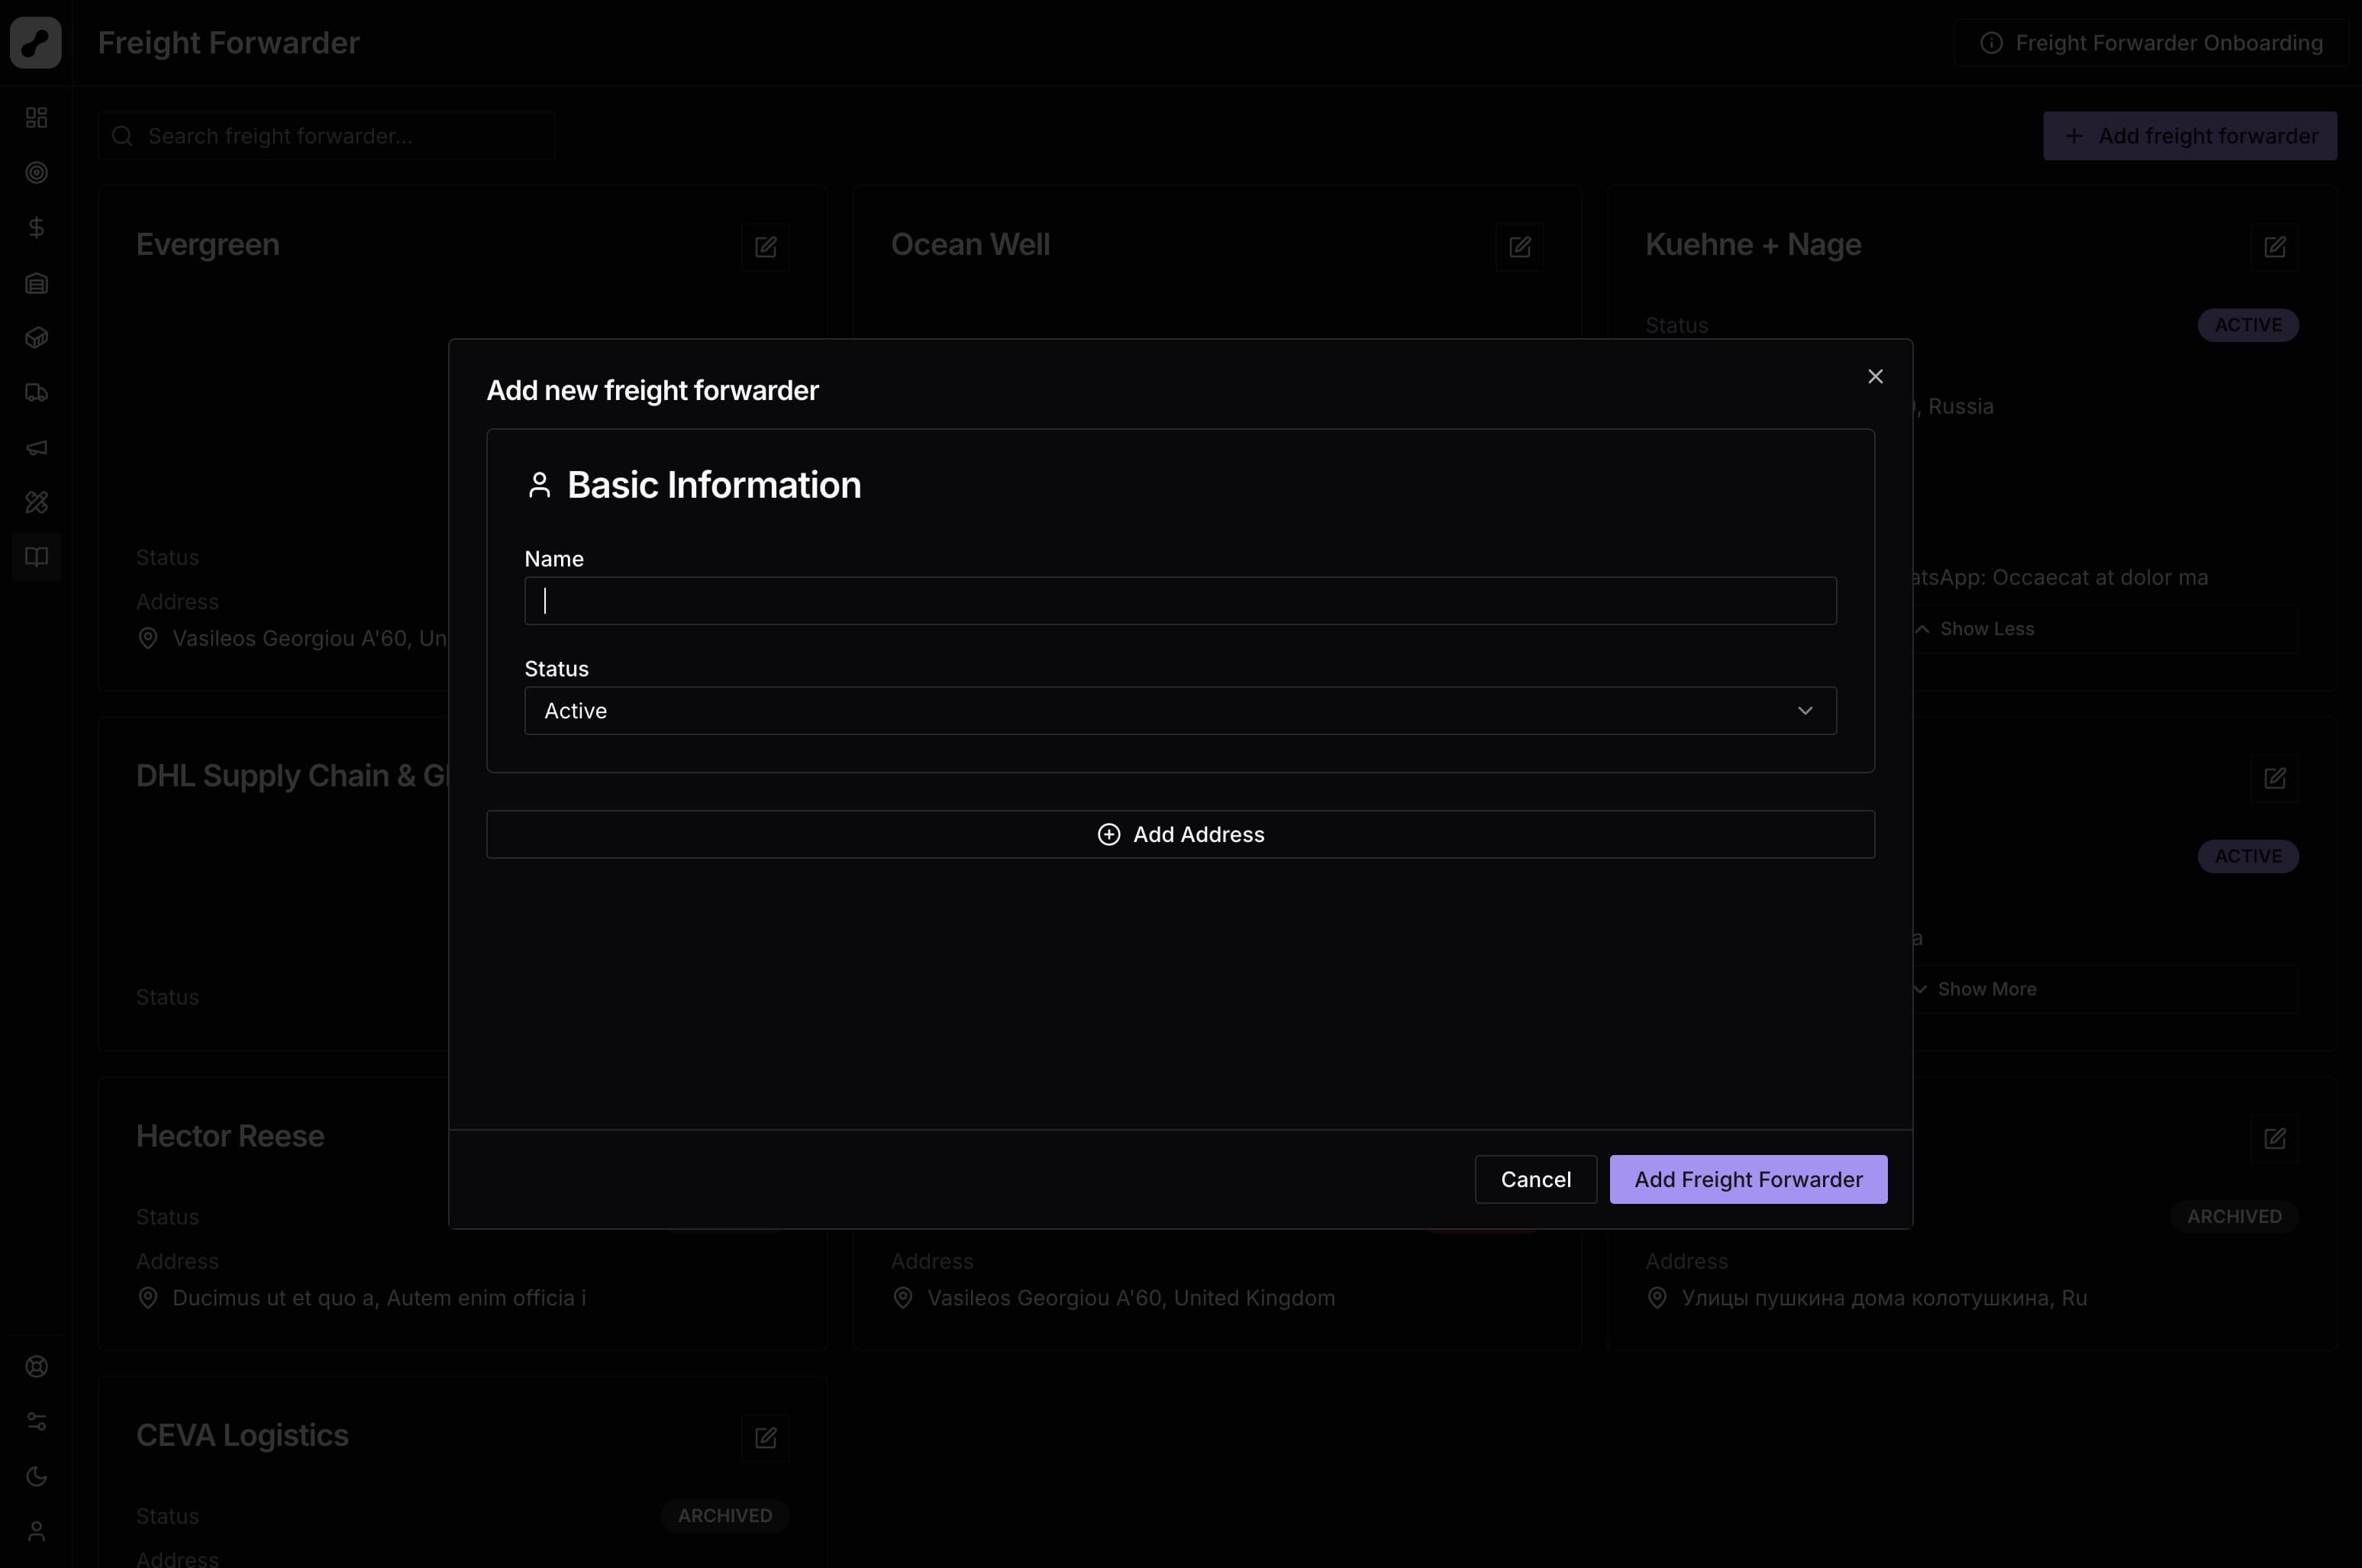Viewport: 2362px width, 1568px height.
Task: Edit the Kuehne + Nage card
Action: 2275,247
